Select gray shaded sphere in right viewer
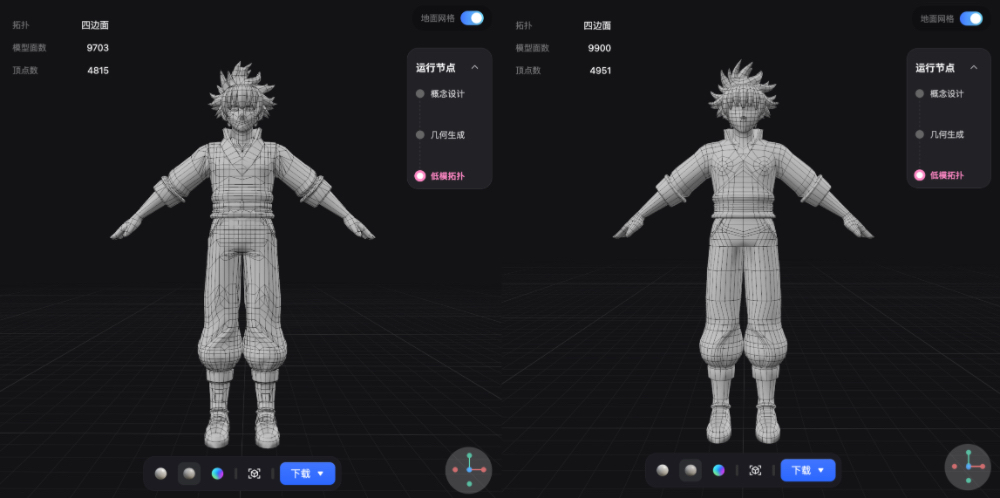Screen dimensions: 1000x498 pos(691,470)
